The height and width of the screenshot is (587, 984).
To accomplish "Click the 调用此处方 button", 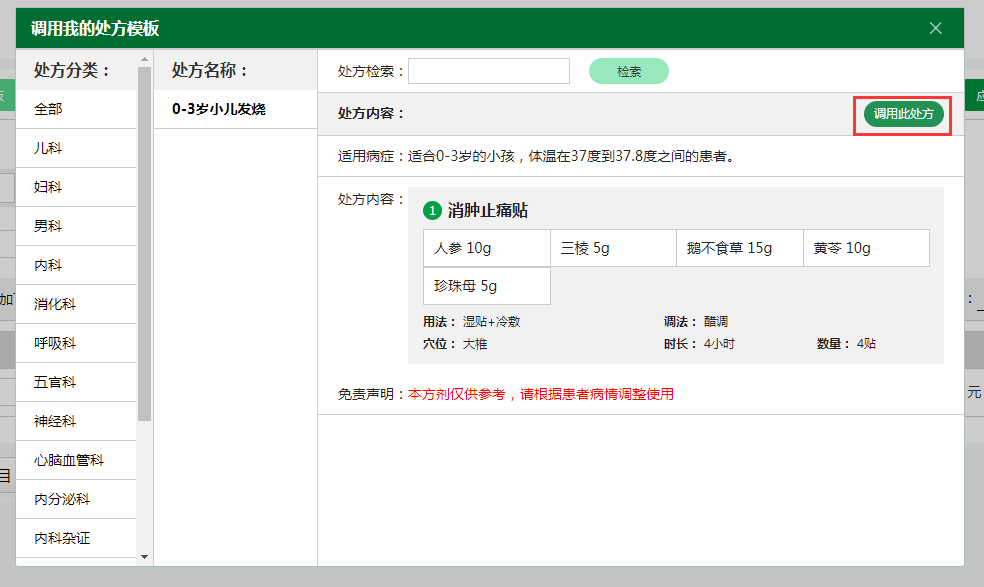I will pyautogui.click(x=903, y=114).
